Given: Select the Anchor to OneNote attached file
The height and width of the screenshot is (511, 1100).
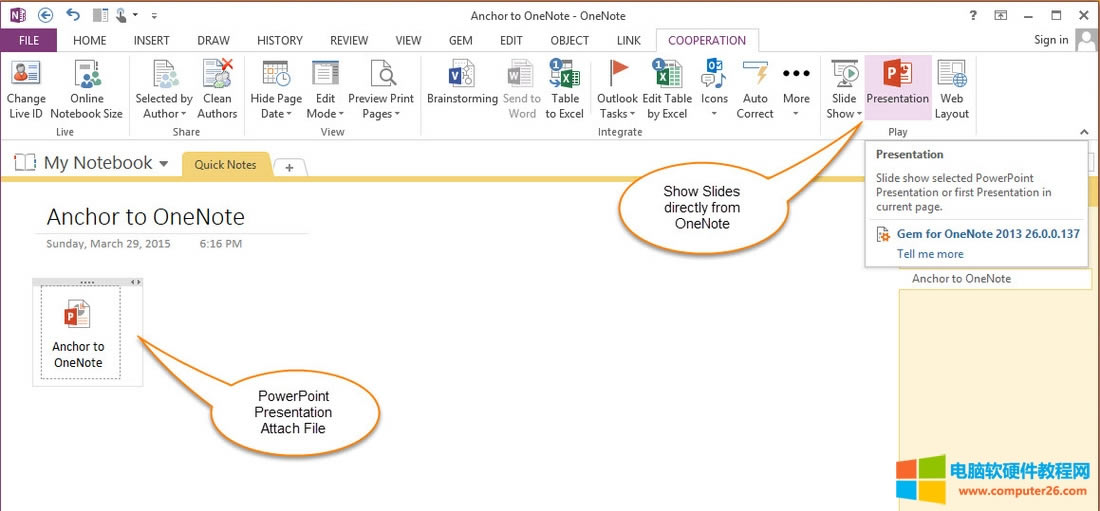Looking at the screenshot, I should pos(79,332).
